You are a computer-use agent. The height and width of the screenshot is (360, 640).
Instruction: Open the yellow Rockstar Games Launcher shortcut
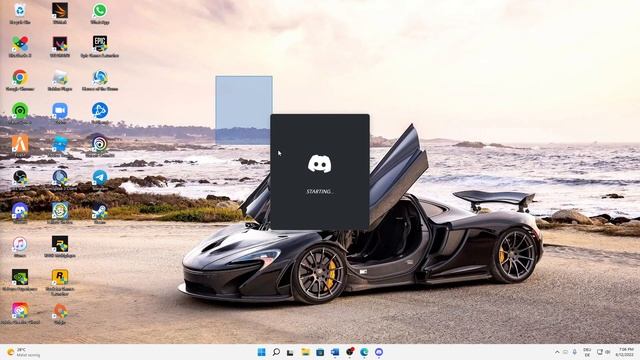click(60, 282)
